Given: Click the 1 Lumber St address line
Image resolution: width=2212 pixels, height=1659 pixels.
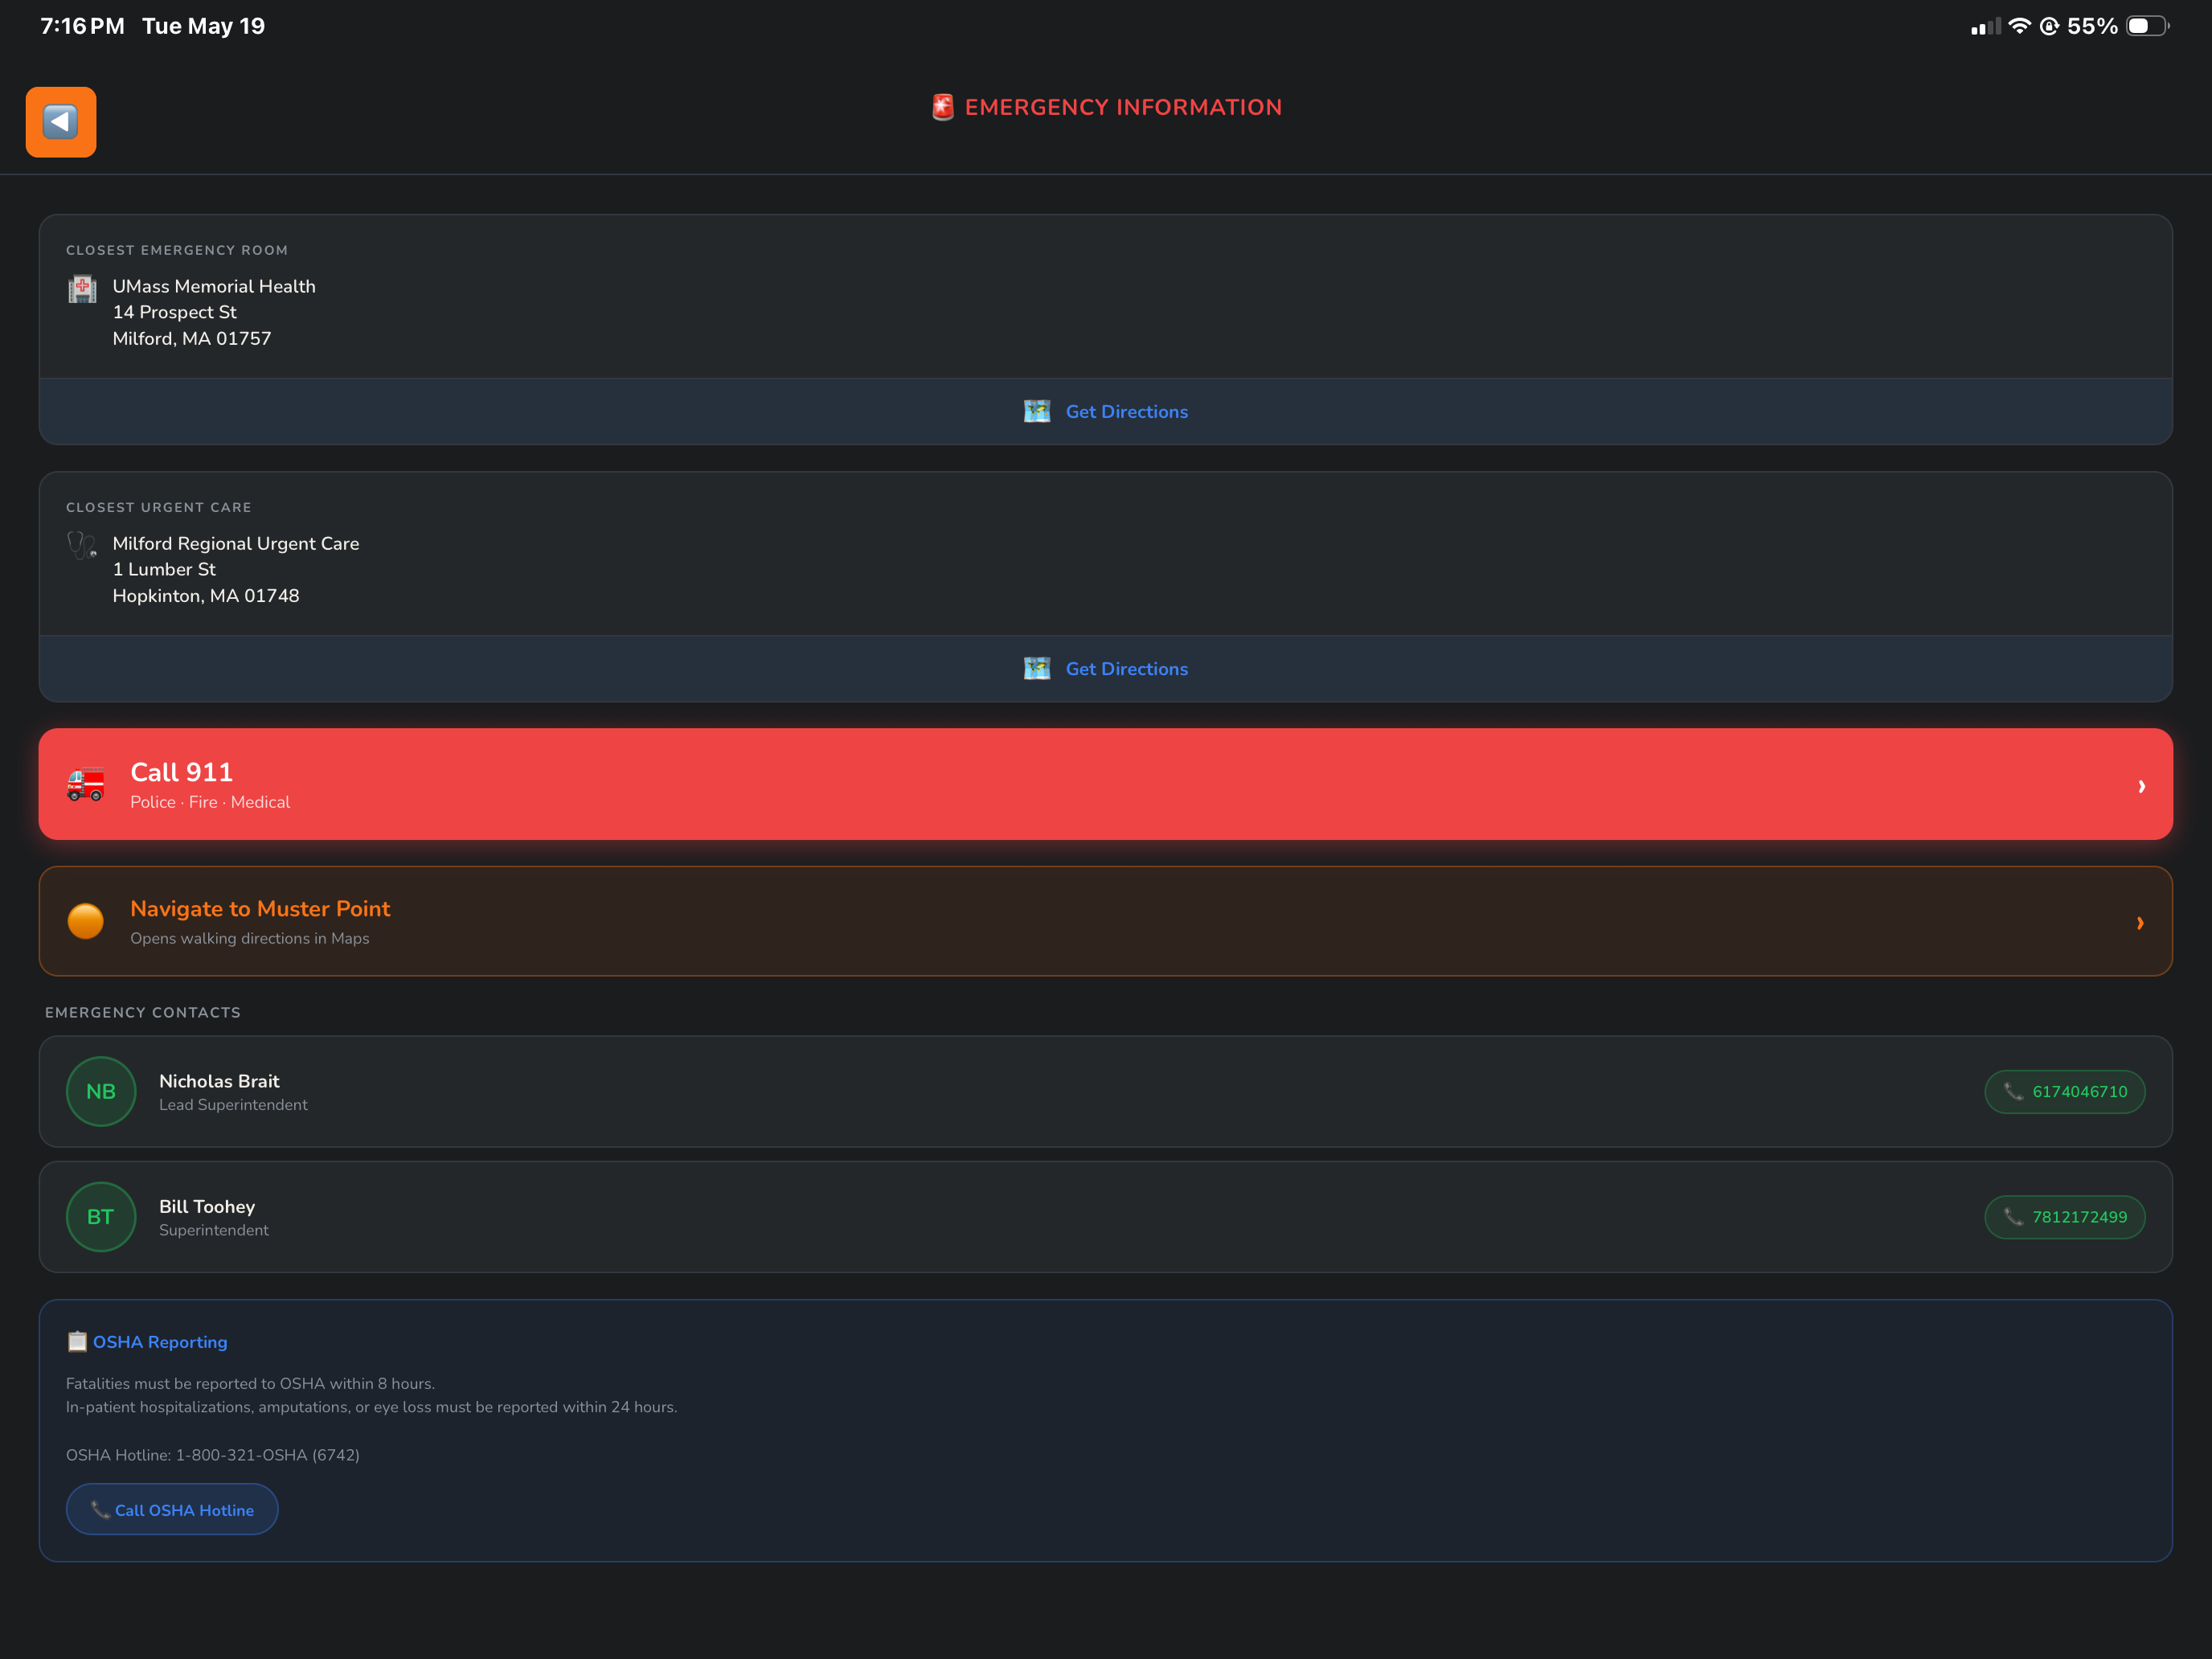Looking at the screenshot, I should click(x=164, y=569).
